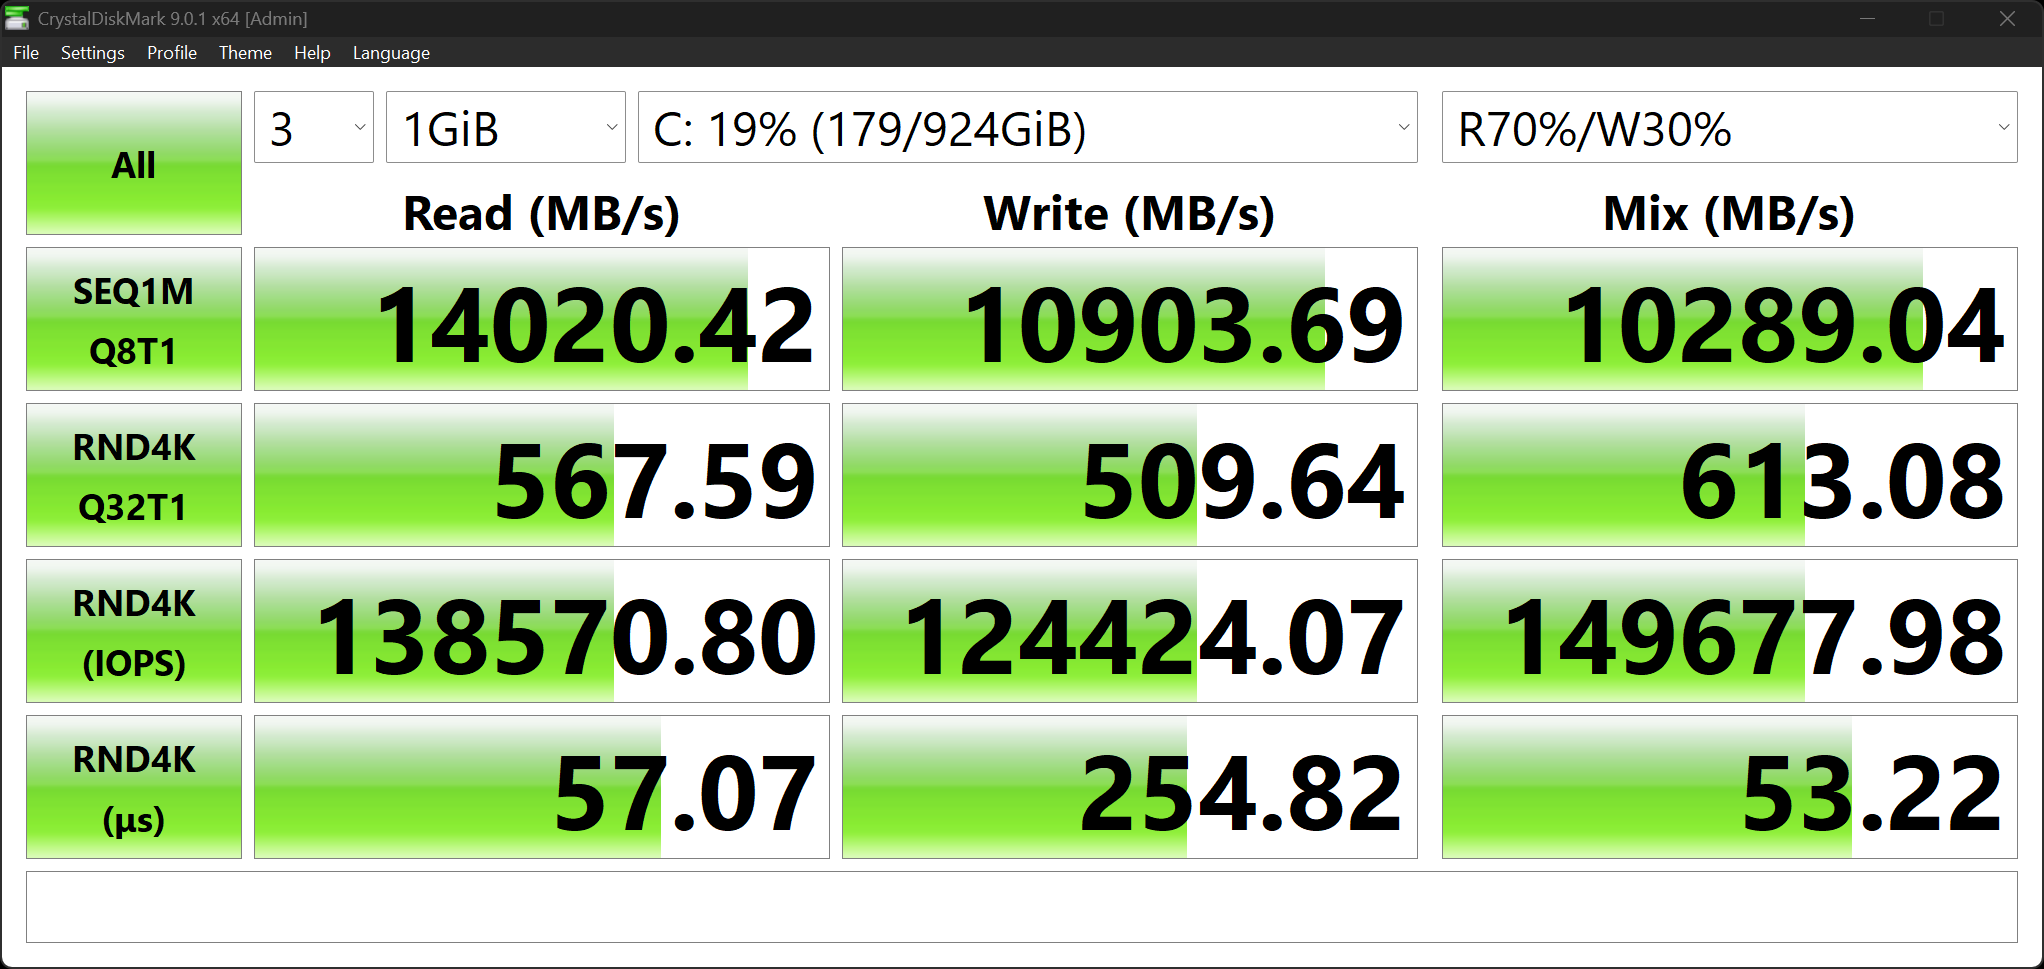Open the File menu
Screen dimensions: 2044x969
pyautogui.click(x=26, y=53)
